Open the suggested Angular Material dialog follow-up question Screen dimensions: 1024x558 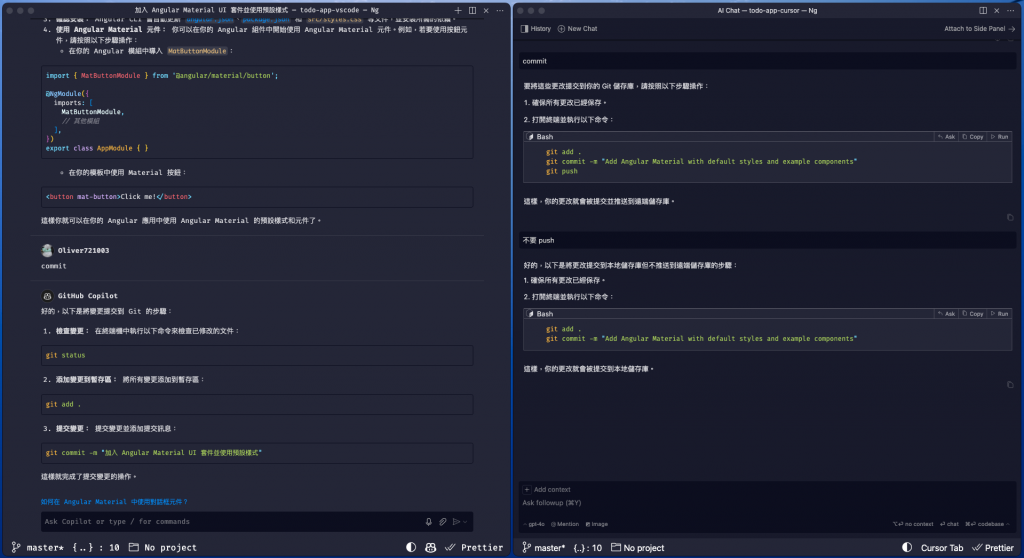114,502
